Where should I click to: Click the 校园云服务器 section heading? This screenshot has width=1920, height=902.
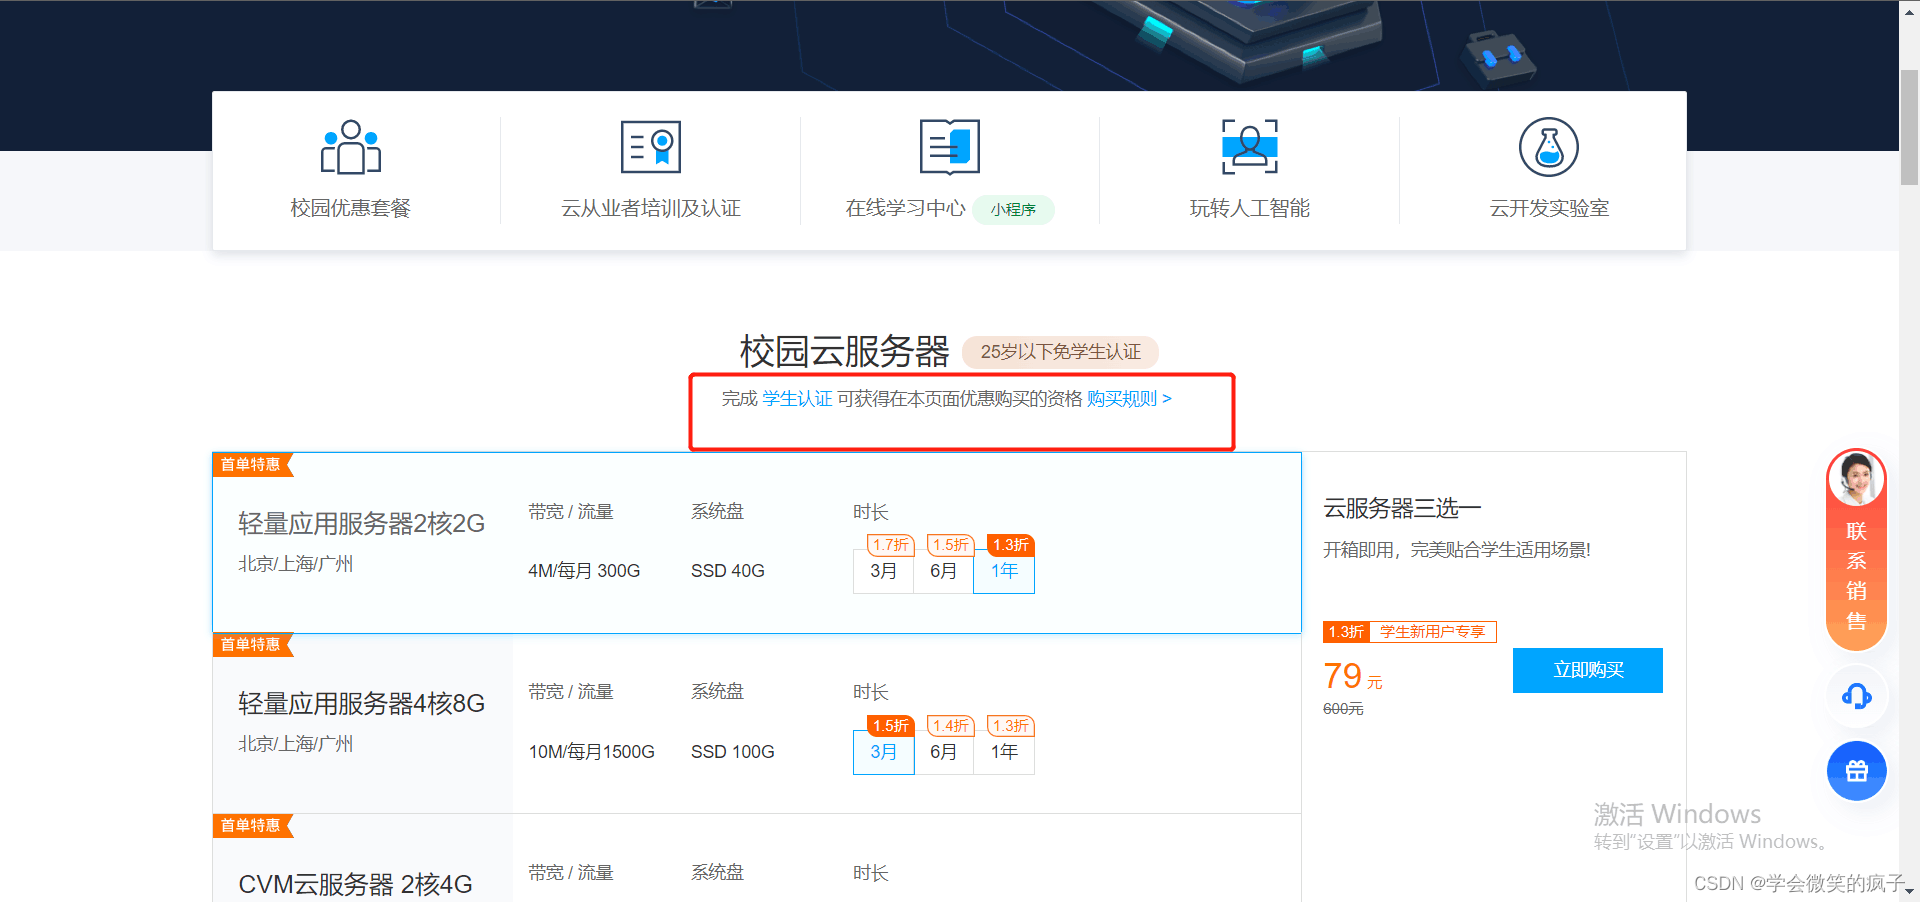coord(845,352)
